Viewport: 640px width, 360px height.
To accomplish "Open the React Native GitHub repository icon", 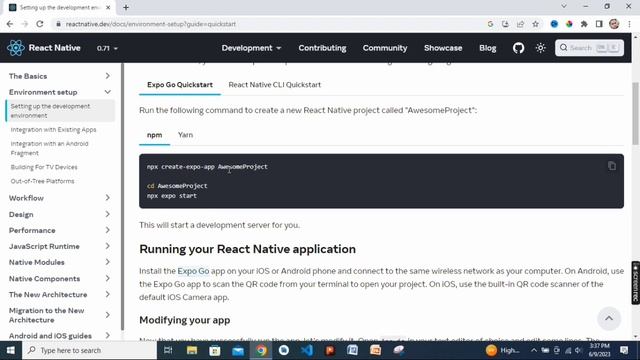I will coord(518,48).
